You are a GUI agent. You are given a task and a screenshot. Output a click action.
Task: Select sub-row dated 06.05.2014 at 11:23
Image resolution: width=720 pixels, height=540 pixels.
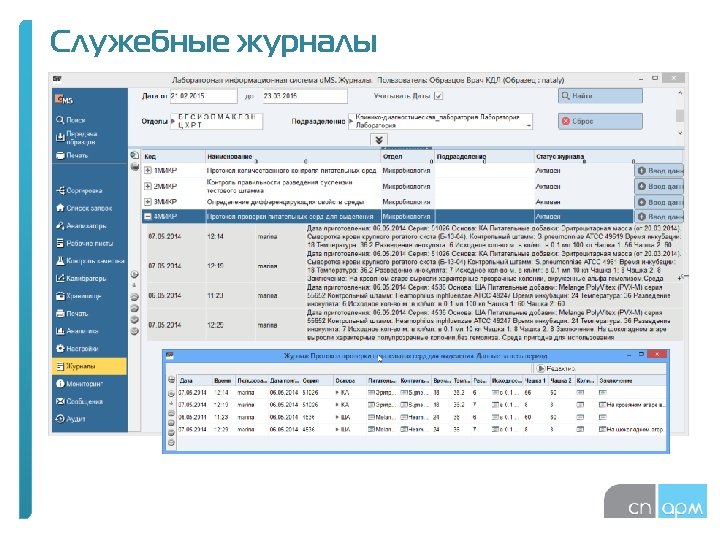(413, 295)
